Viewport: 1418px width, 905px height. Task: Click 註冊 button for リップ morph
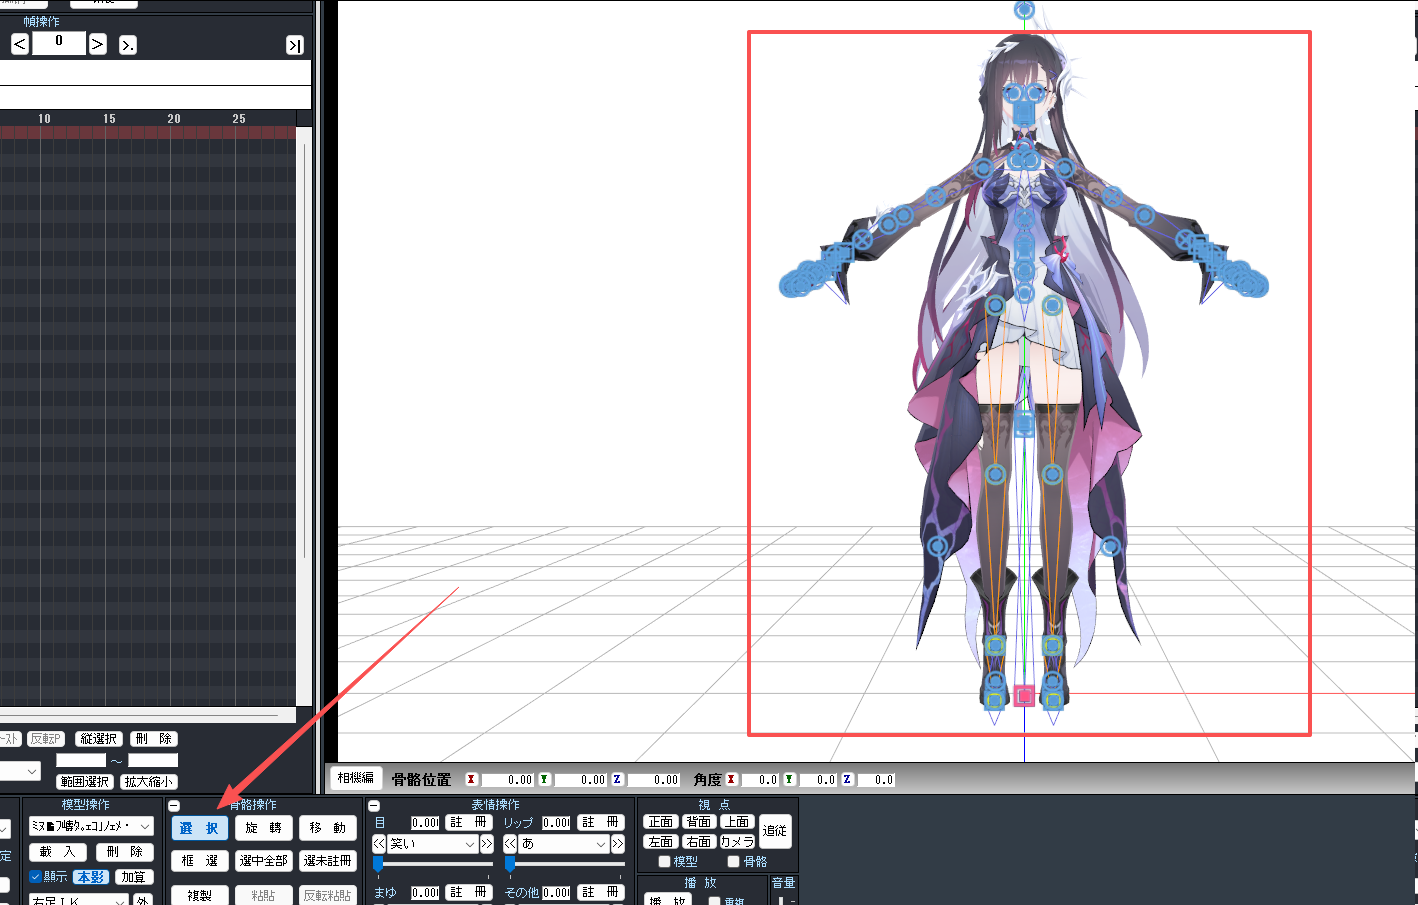[601, 822]
